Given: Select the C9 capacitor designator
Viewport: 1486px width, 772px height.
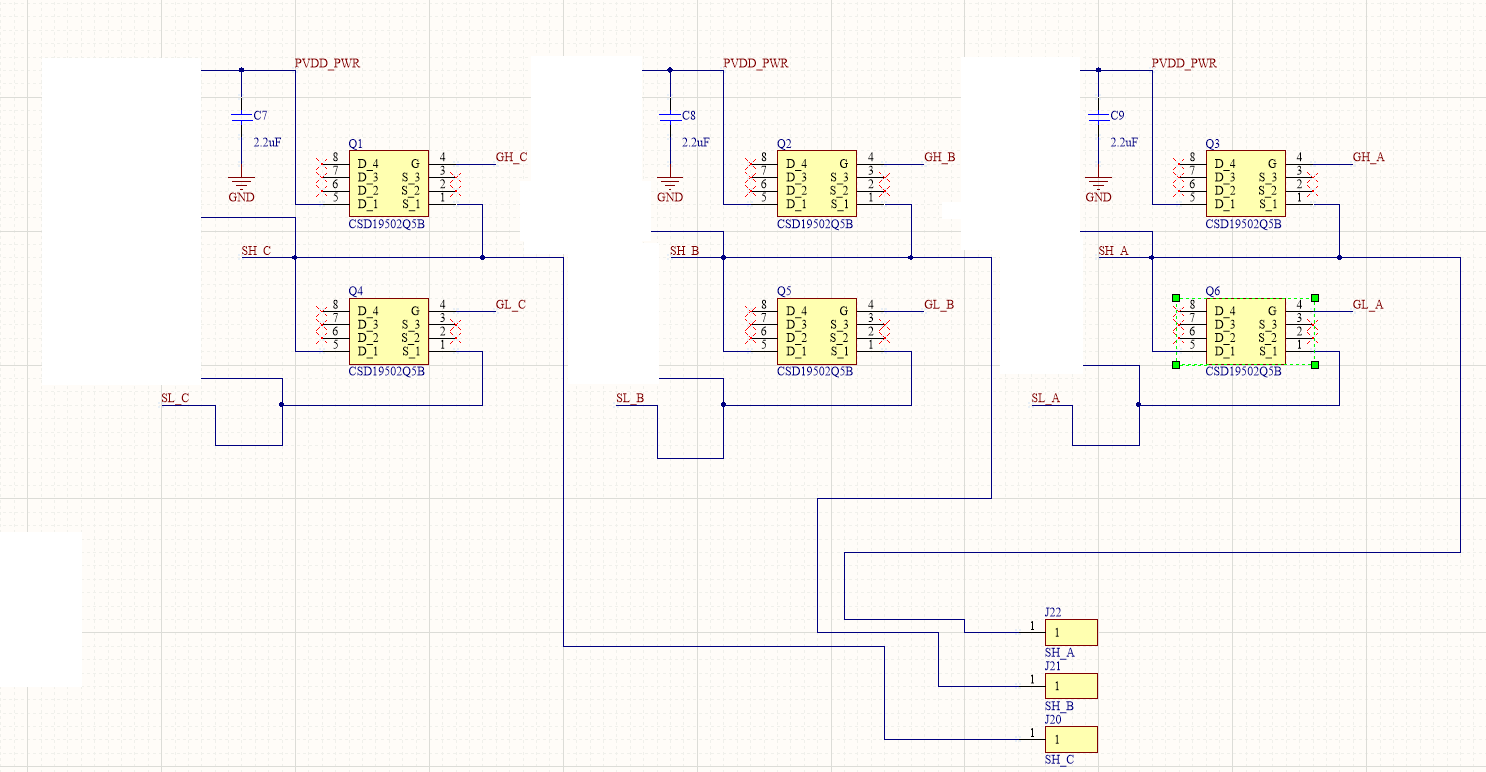Looking at the screenshot, I should tap(1117, 116).
